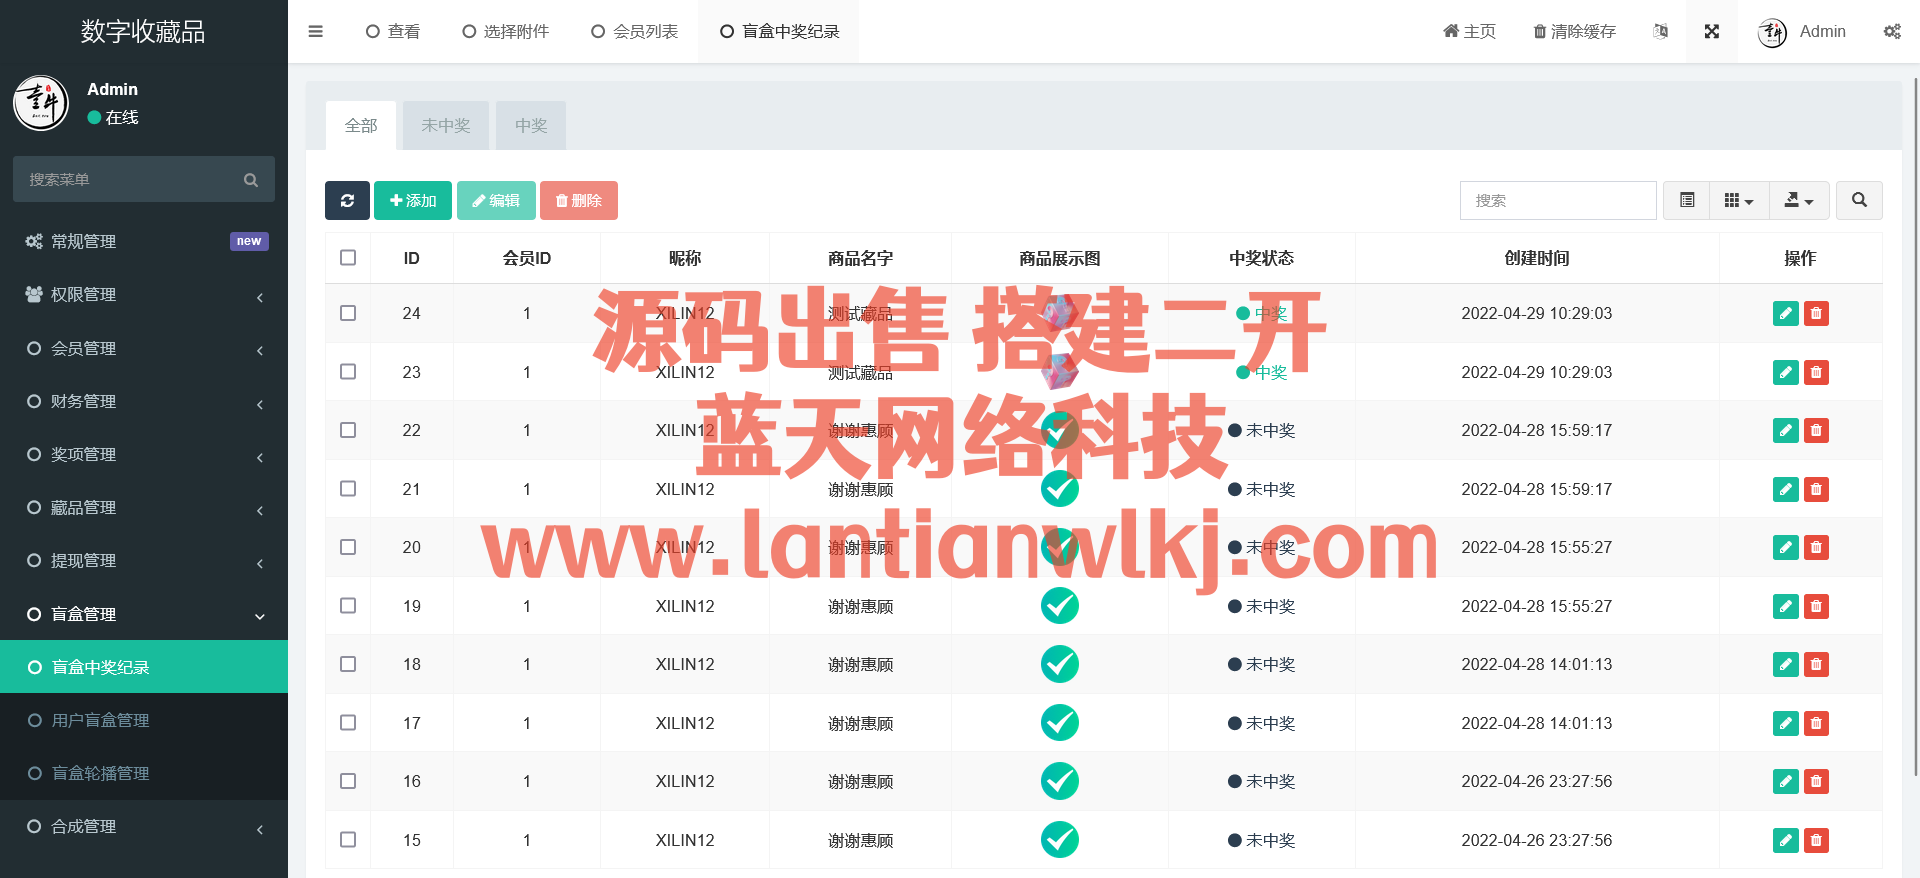The width and height of the screenshot is (1920, 878).
Task: Click the green edit icon for row 24
Action: [1785, 314]
